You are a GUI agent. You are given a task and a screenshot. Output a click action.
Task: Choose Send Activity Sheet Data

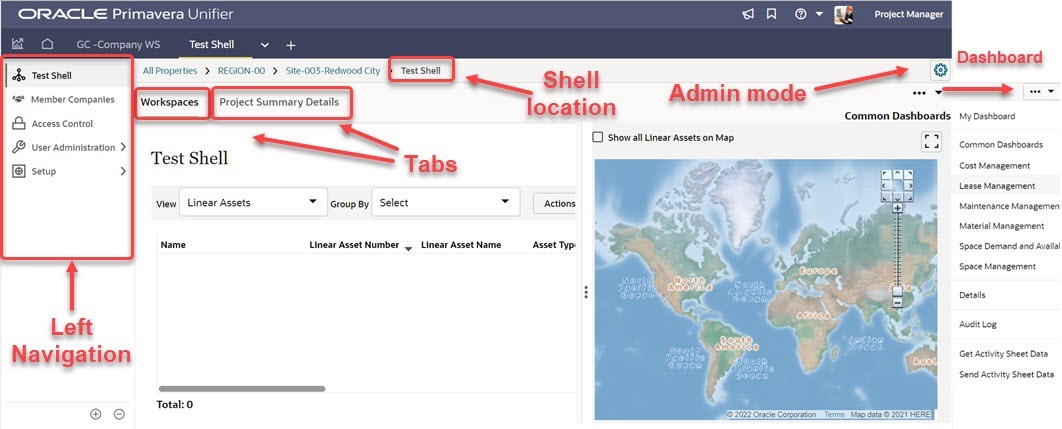click(x=1006, y=374)
